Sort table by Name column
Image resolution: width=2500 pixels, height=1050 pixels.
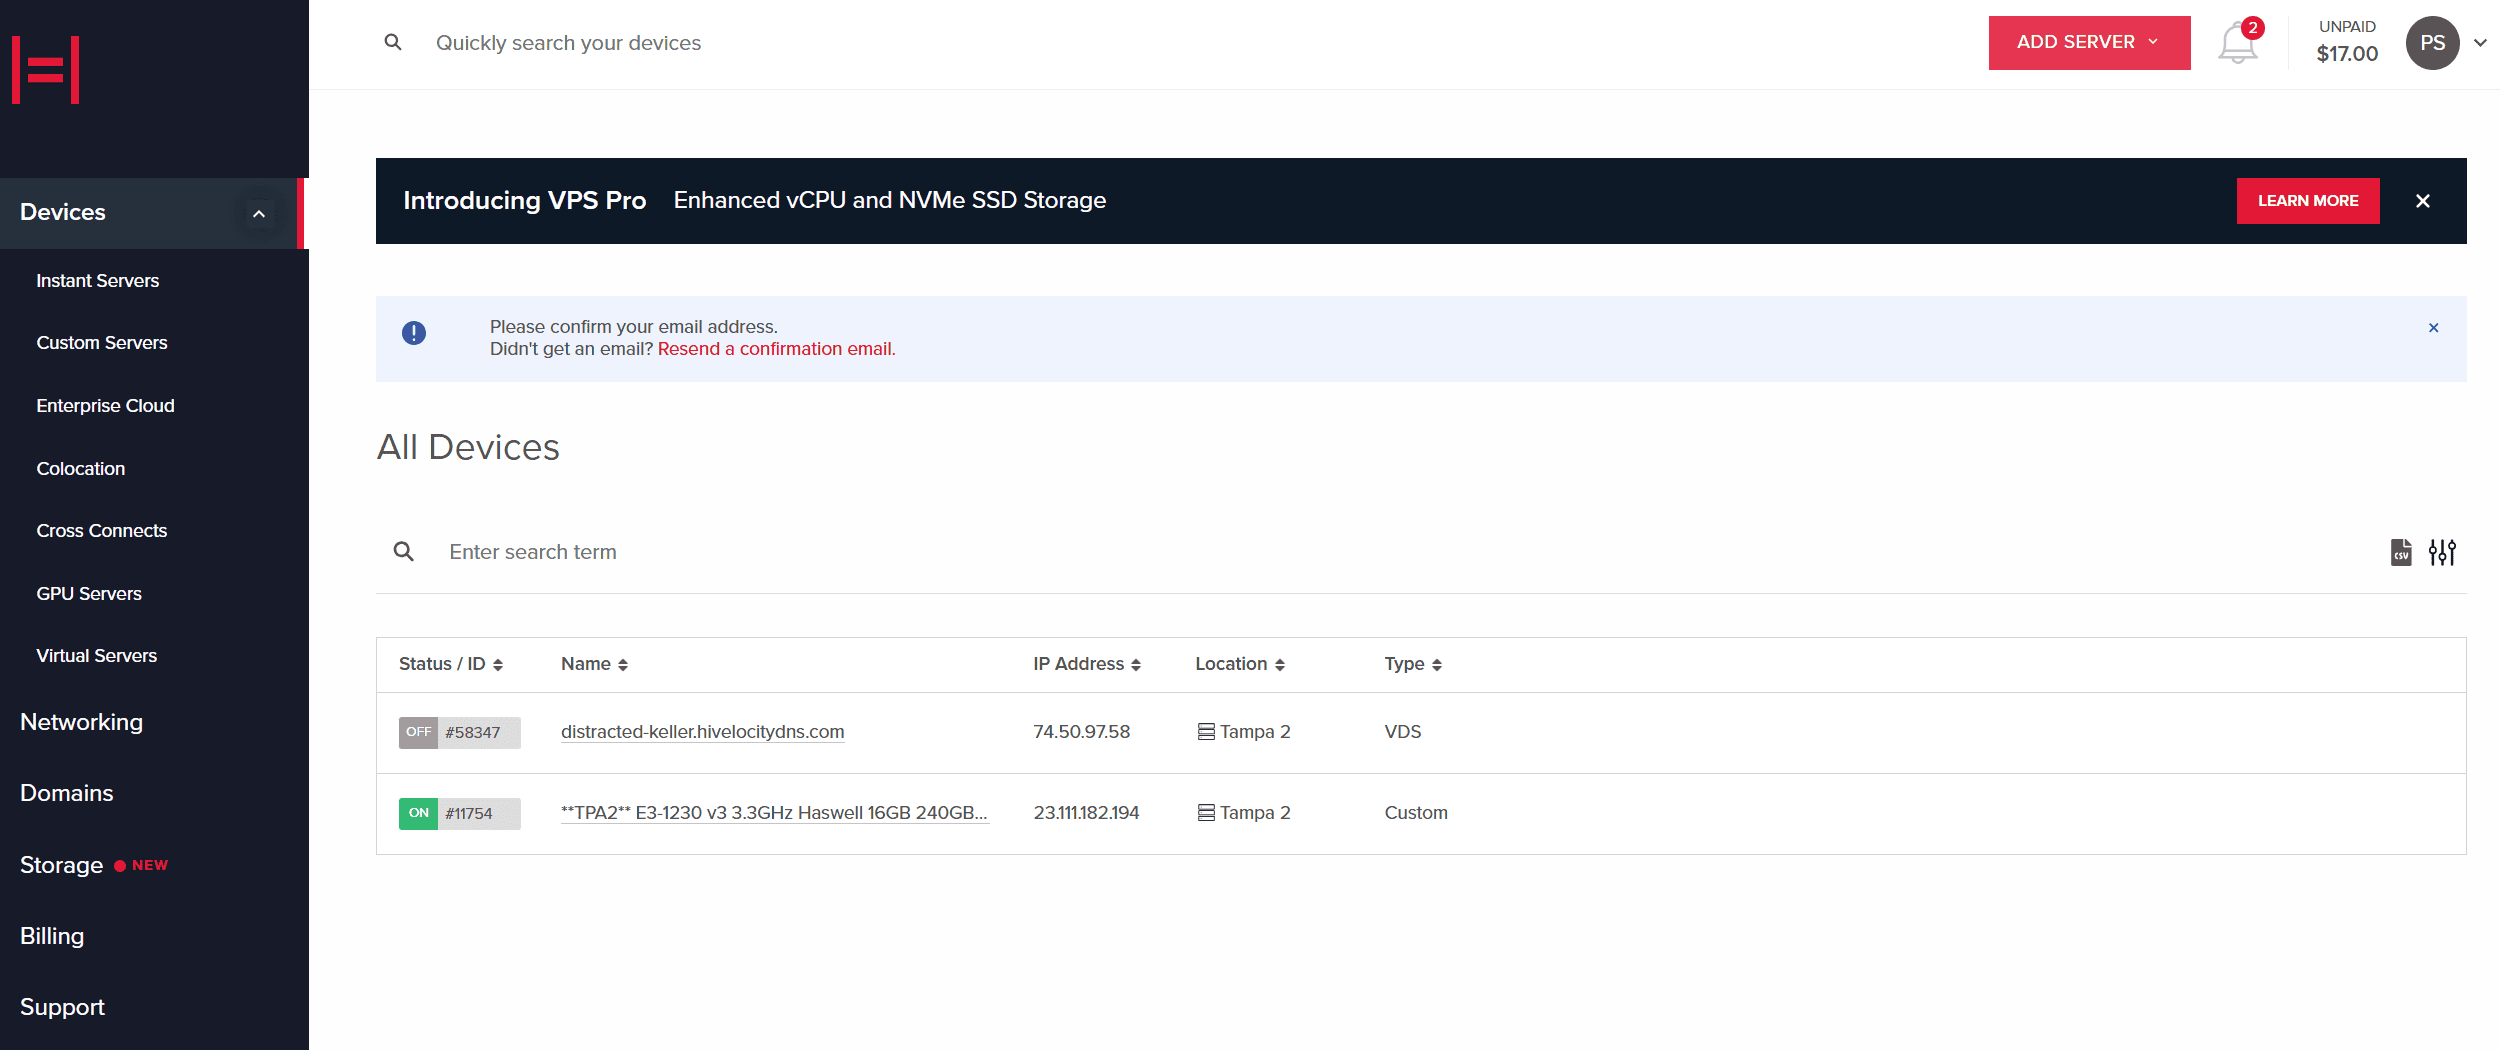click(x=594, y=664)
